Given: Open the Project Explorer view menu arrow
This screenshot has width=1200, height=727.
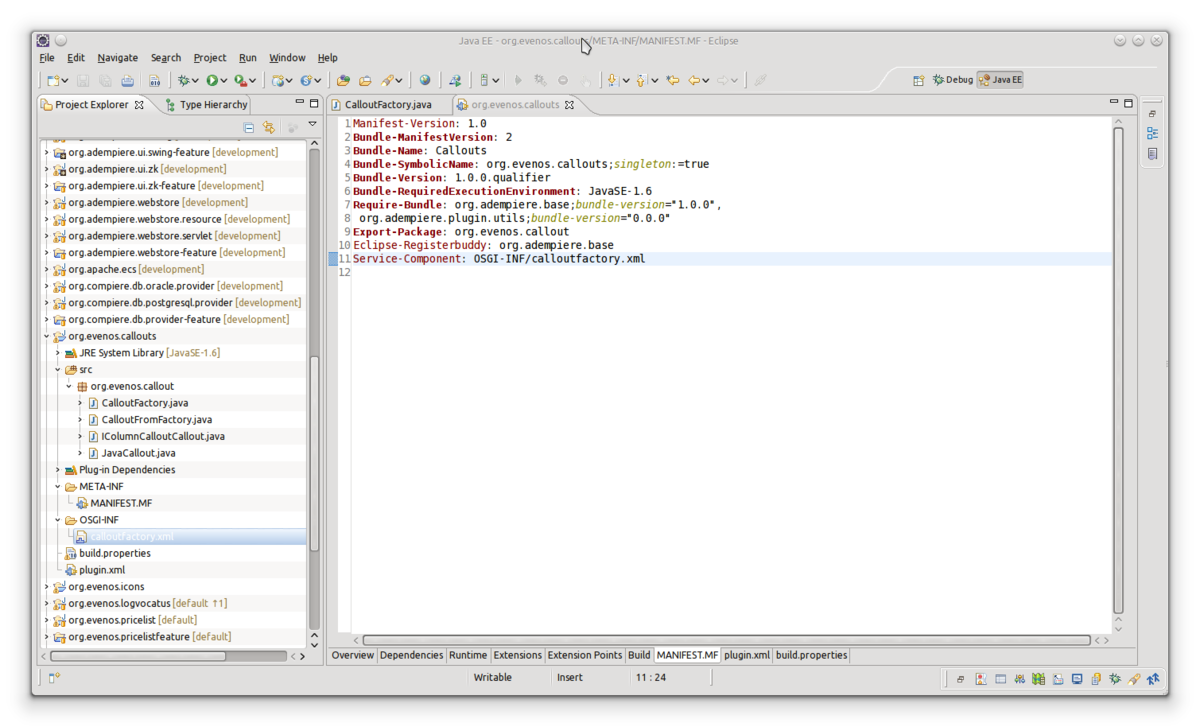Looking at the screenshot, I should (x=312, y=125).
